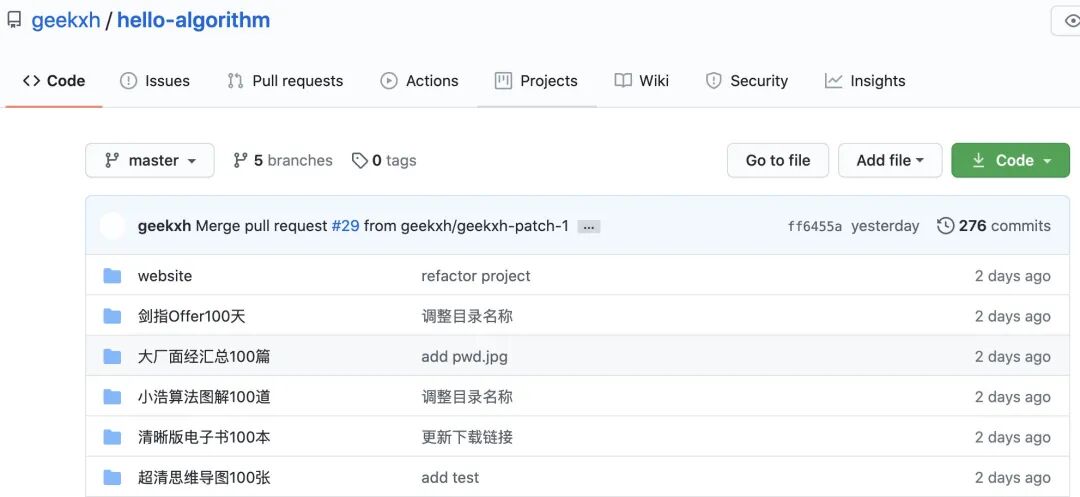Screen dimensions: 1080x497
Task: Click the folder icon for 超清思维导图100张
Action: (112, 477)
